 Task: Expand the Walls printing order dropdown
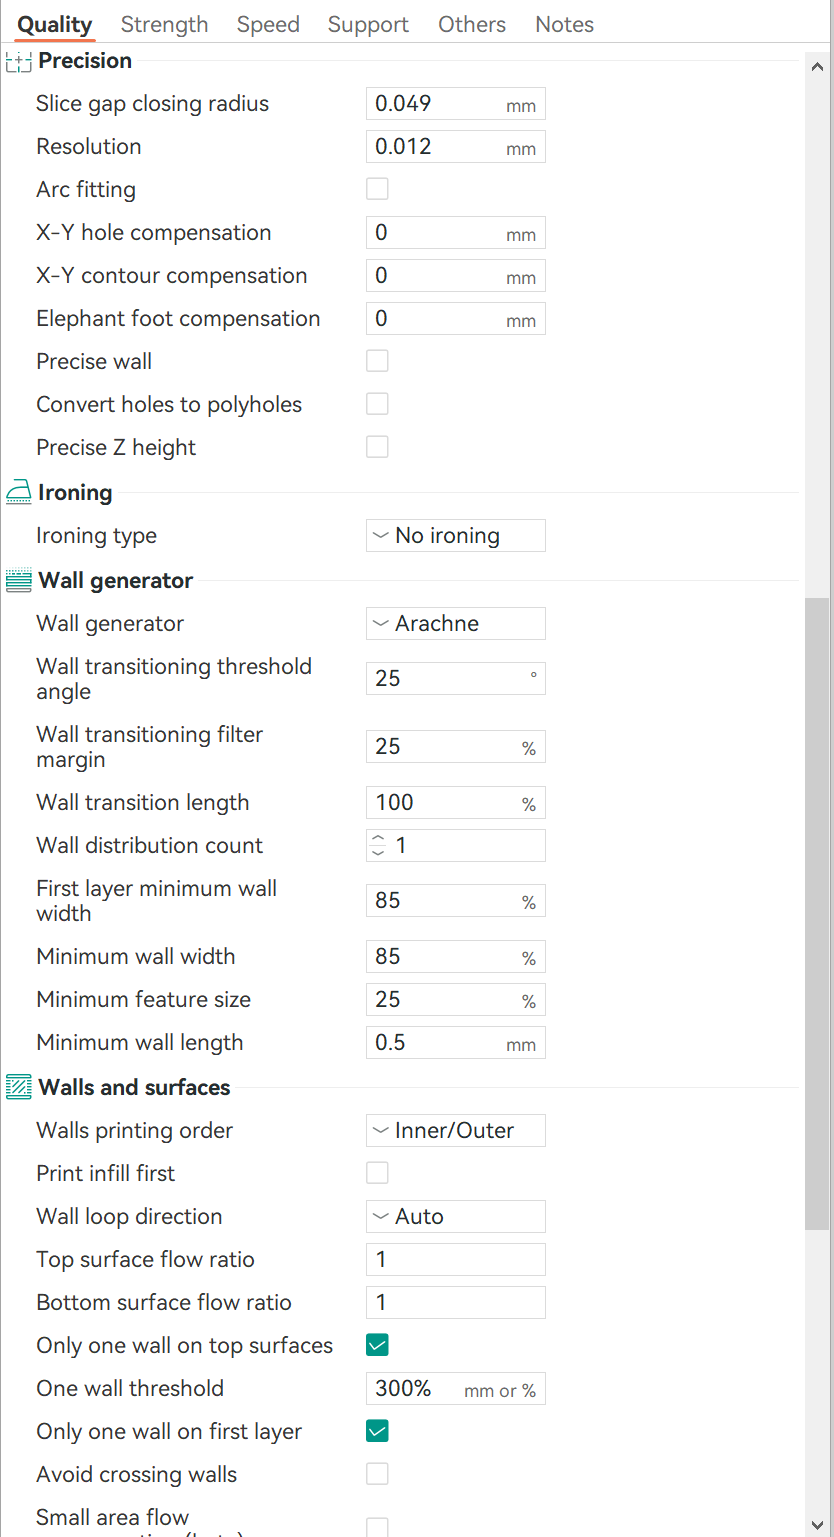click(456, 1131)
